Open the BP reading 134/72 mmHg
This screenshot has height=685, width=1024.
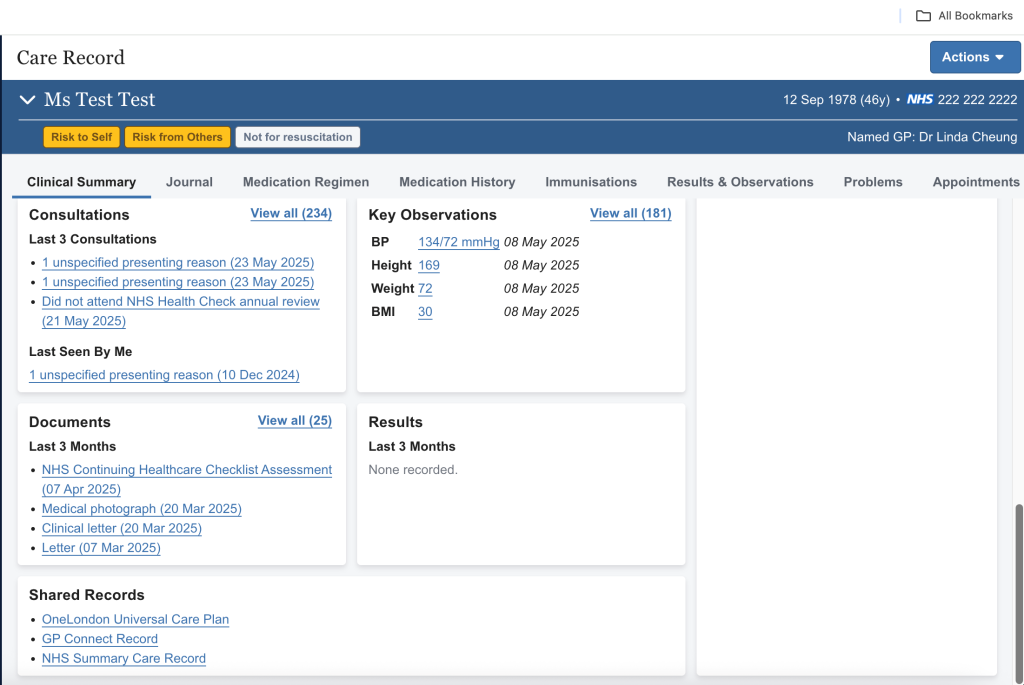click(x=458, y=242)
